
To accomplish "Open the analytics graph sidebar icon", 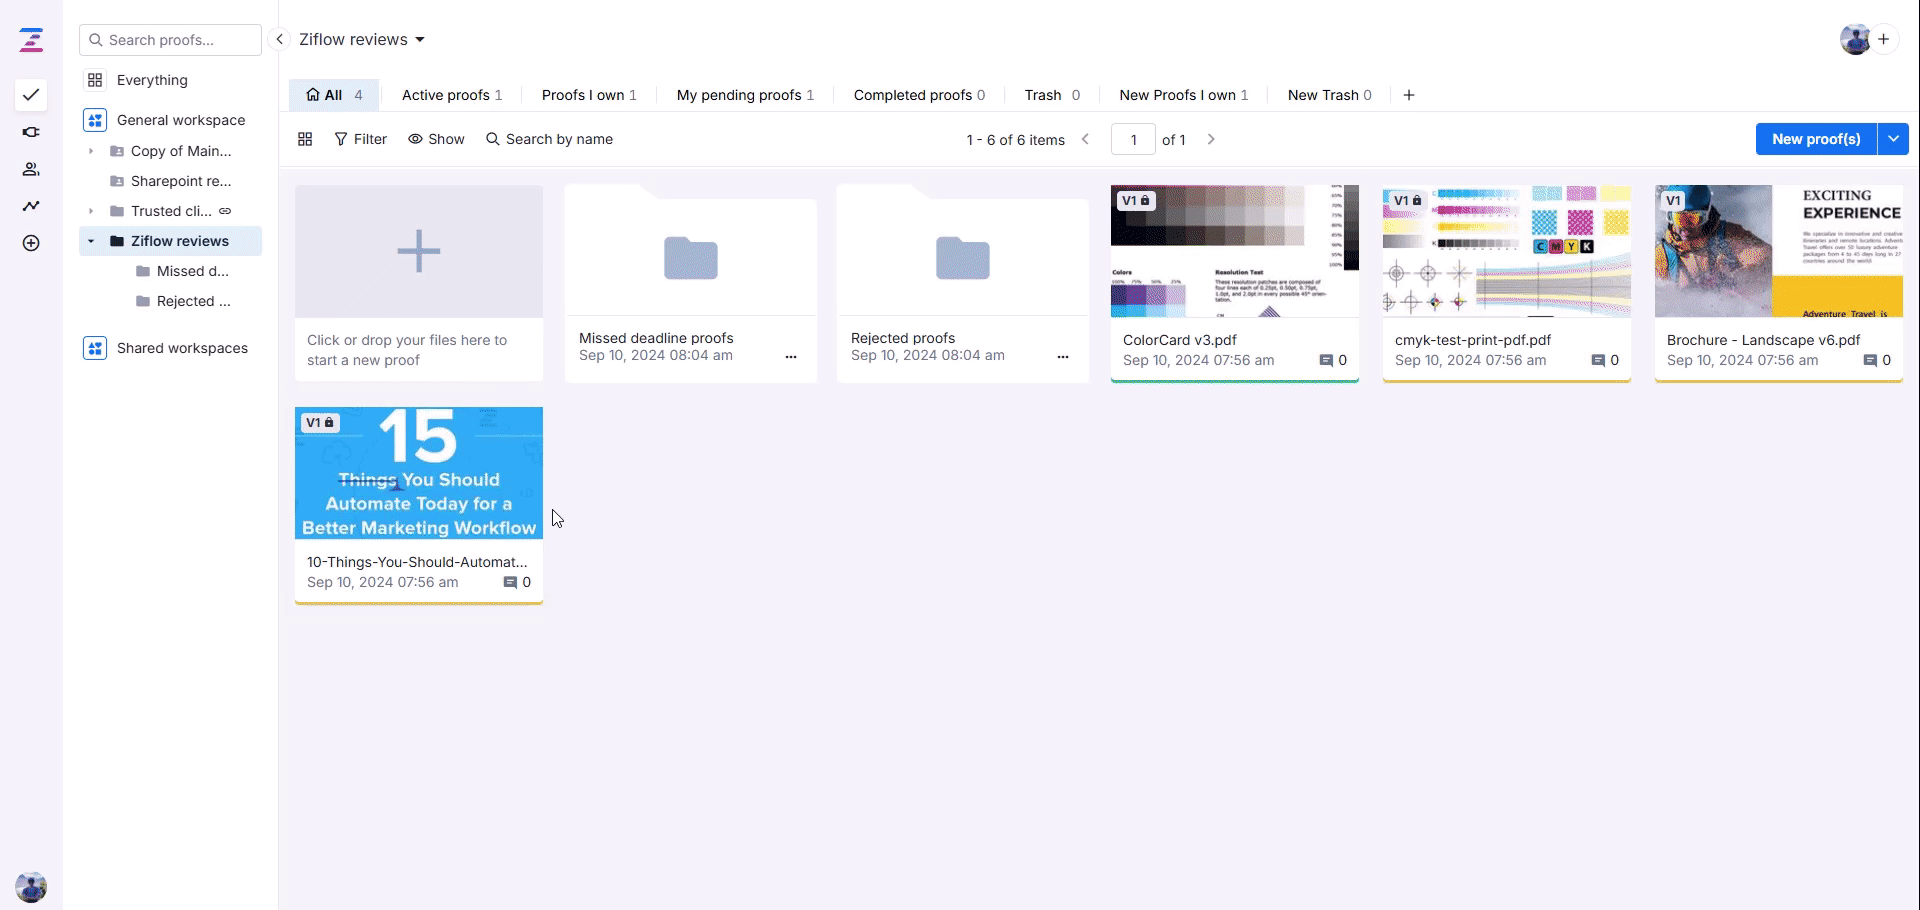I will [31, 206].
